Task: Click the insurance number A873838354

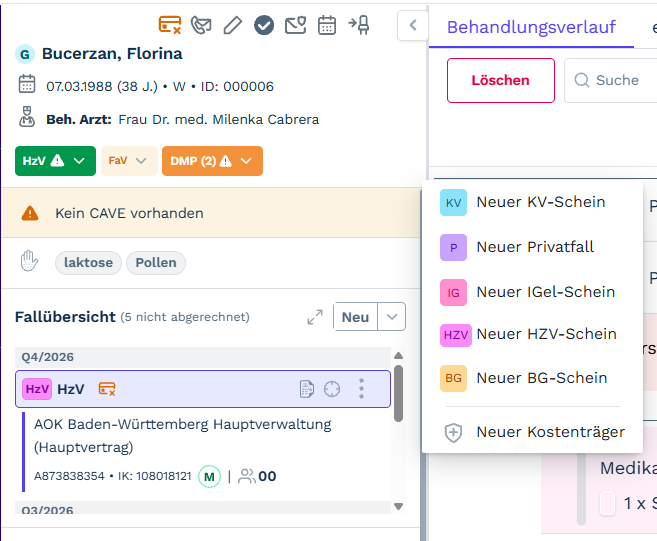Action: pos(69,476)
